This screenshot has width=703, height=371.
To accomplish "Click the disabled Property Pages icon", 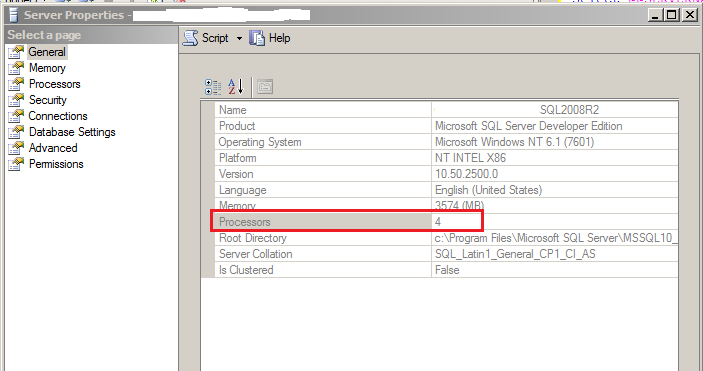I will pos(265,87).
